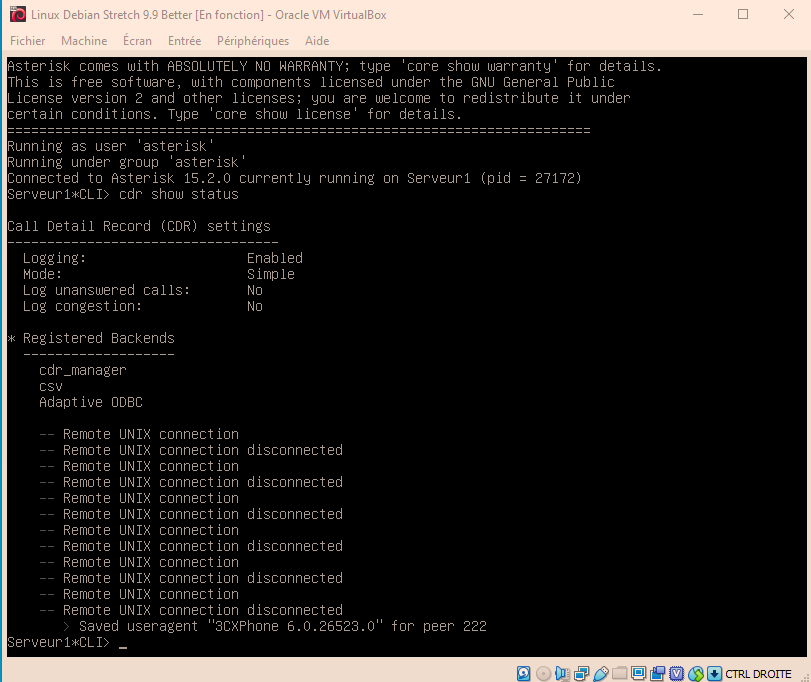The width and height of the screenshot is (811, 682).
Task: Click the CPU virtualization status icon
Action: (x=677, y=673)
